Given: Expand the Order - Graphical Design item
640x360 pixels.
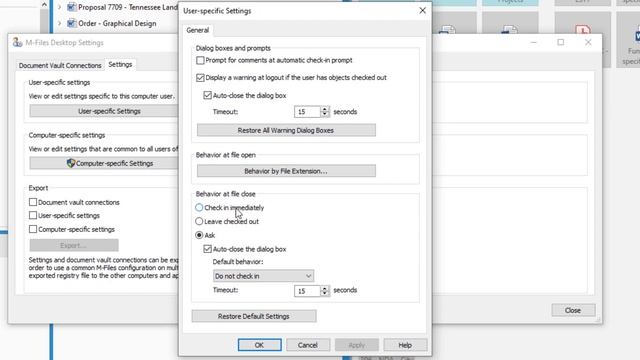Looking at the screenshot, I should [59, 24].
